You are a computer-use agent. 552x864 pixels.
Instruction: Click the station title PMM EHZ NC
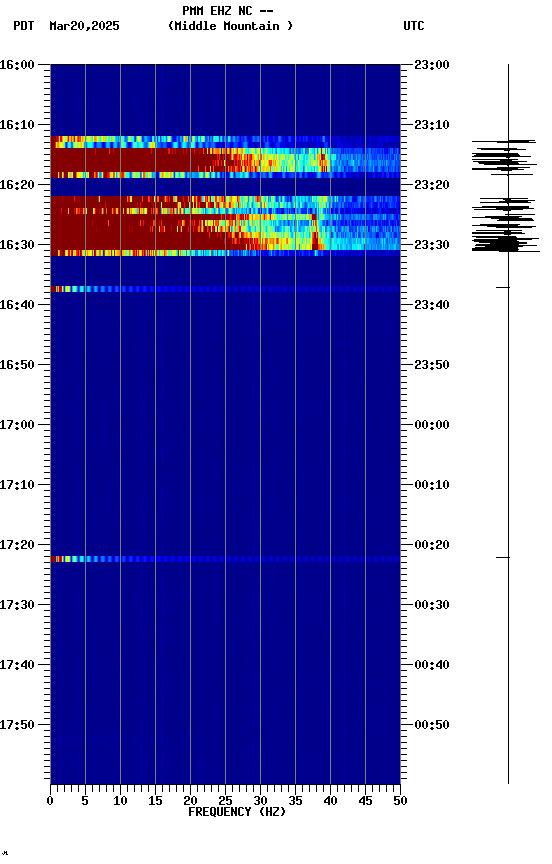[217, 10]
